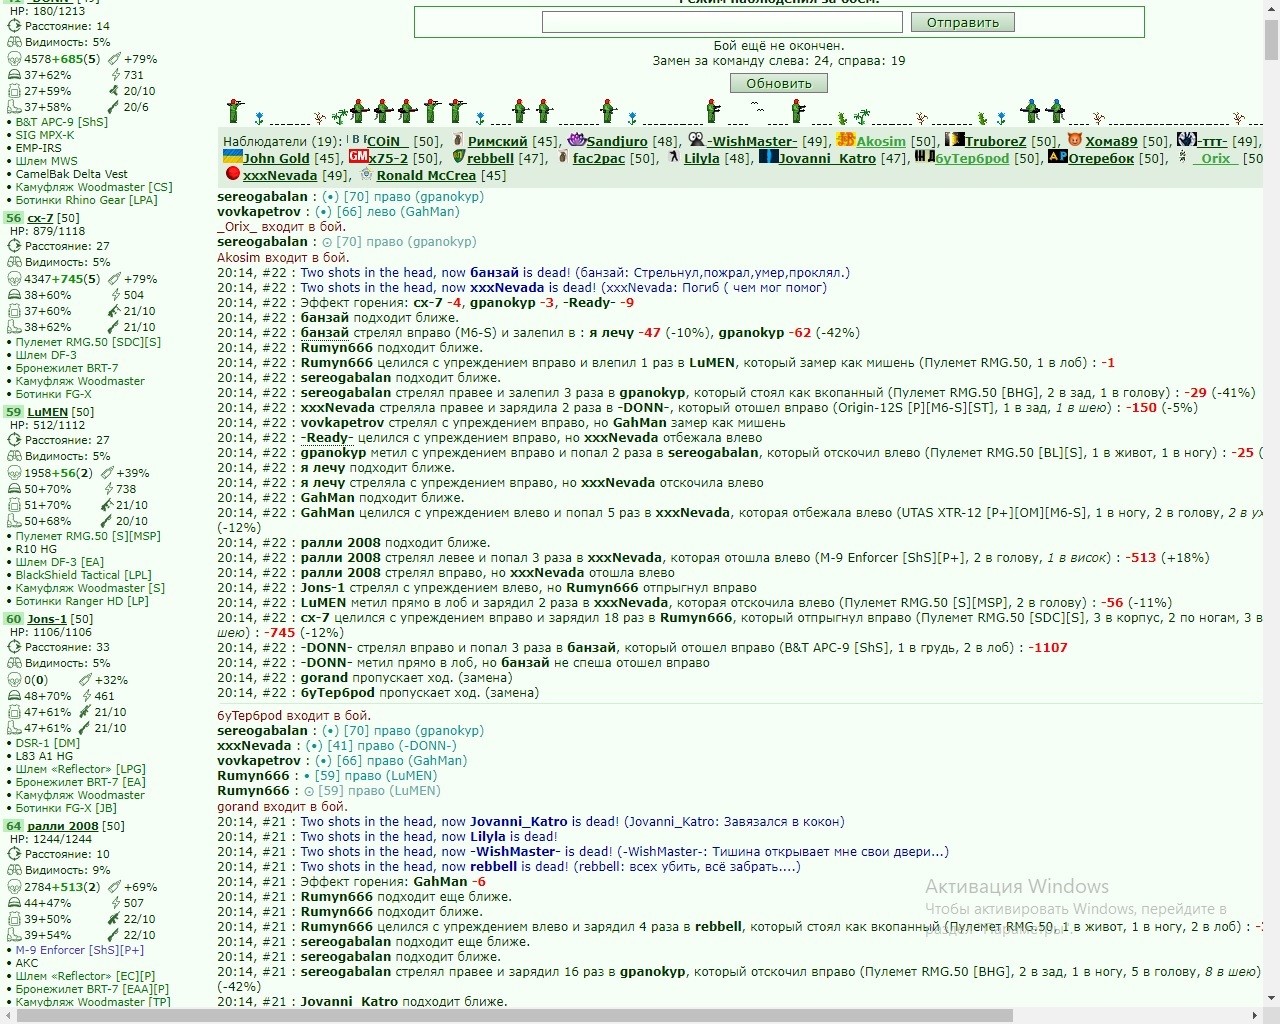The image size is (1280, 1024).
Task: Open the SIG MPX-K weapon link
Action: (45, 135)
